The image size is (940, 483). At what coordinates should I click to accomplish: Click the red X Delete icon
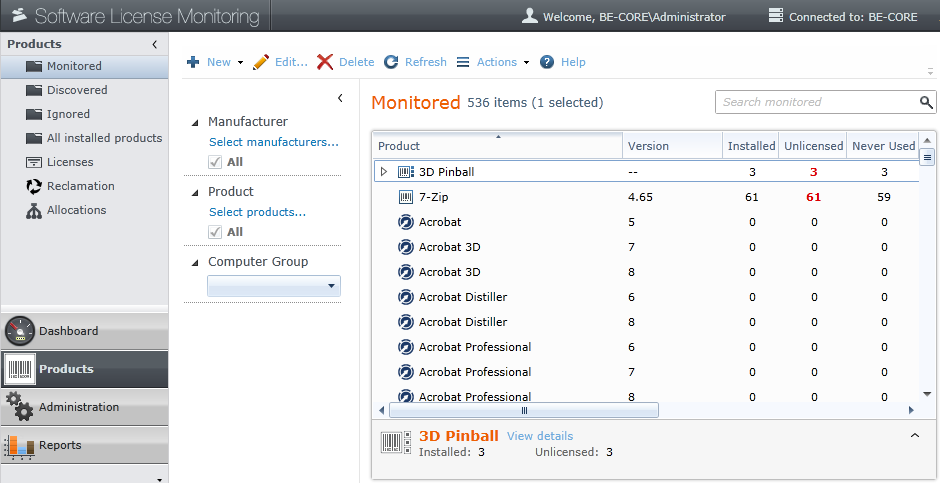(x=325, y=62)
